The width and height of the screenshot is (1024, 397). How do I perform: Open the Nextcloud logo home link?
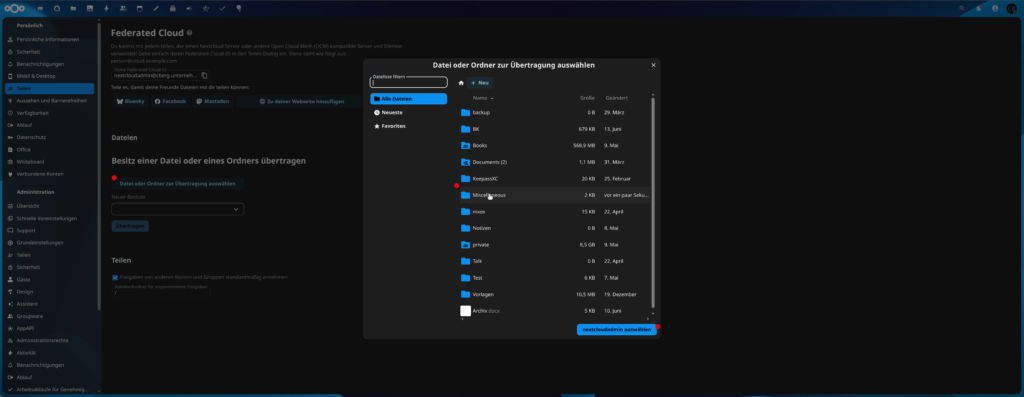point(14,8)
